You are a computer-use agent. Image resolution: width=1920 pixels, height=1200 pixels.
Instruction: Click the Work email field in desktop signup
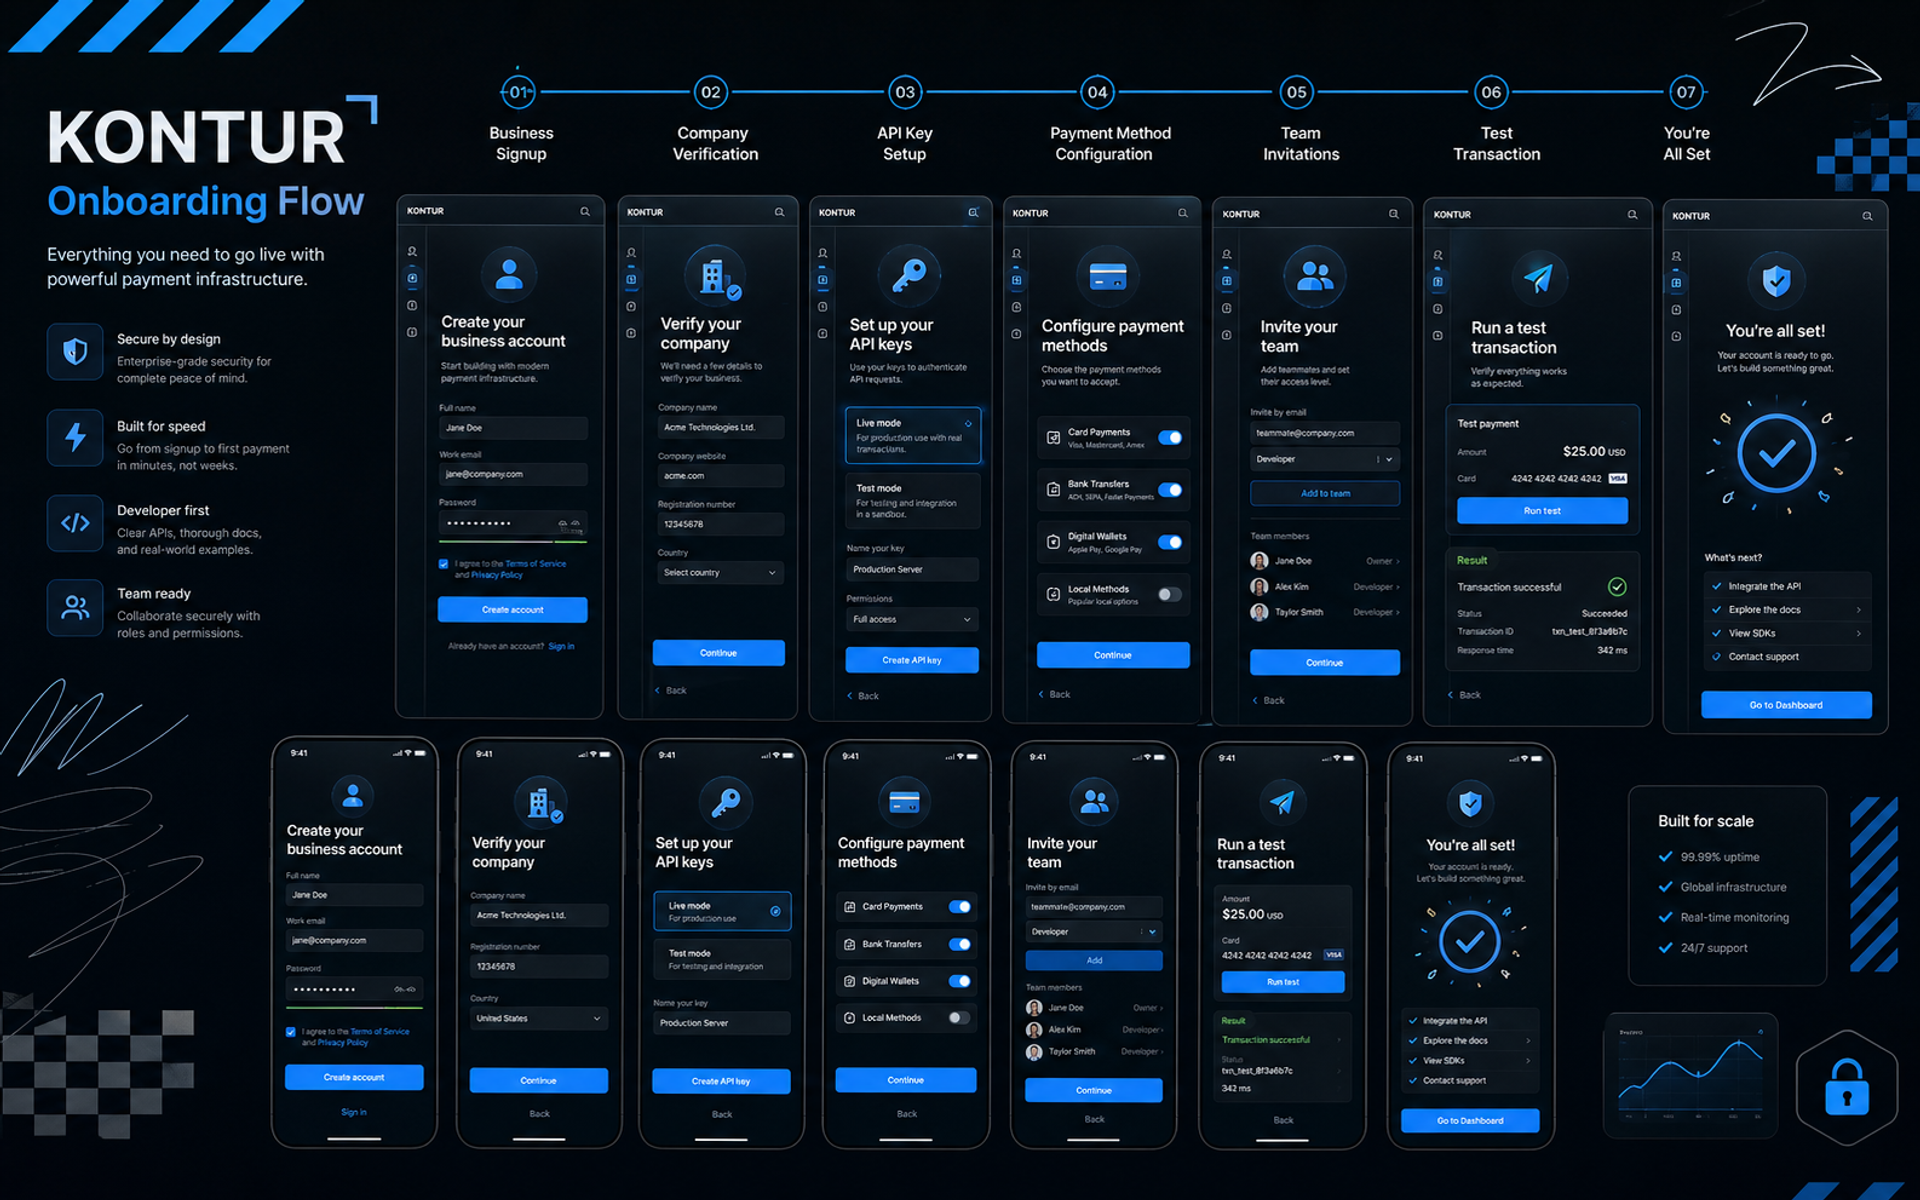[512, 474]
